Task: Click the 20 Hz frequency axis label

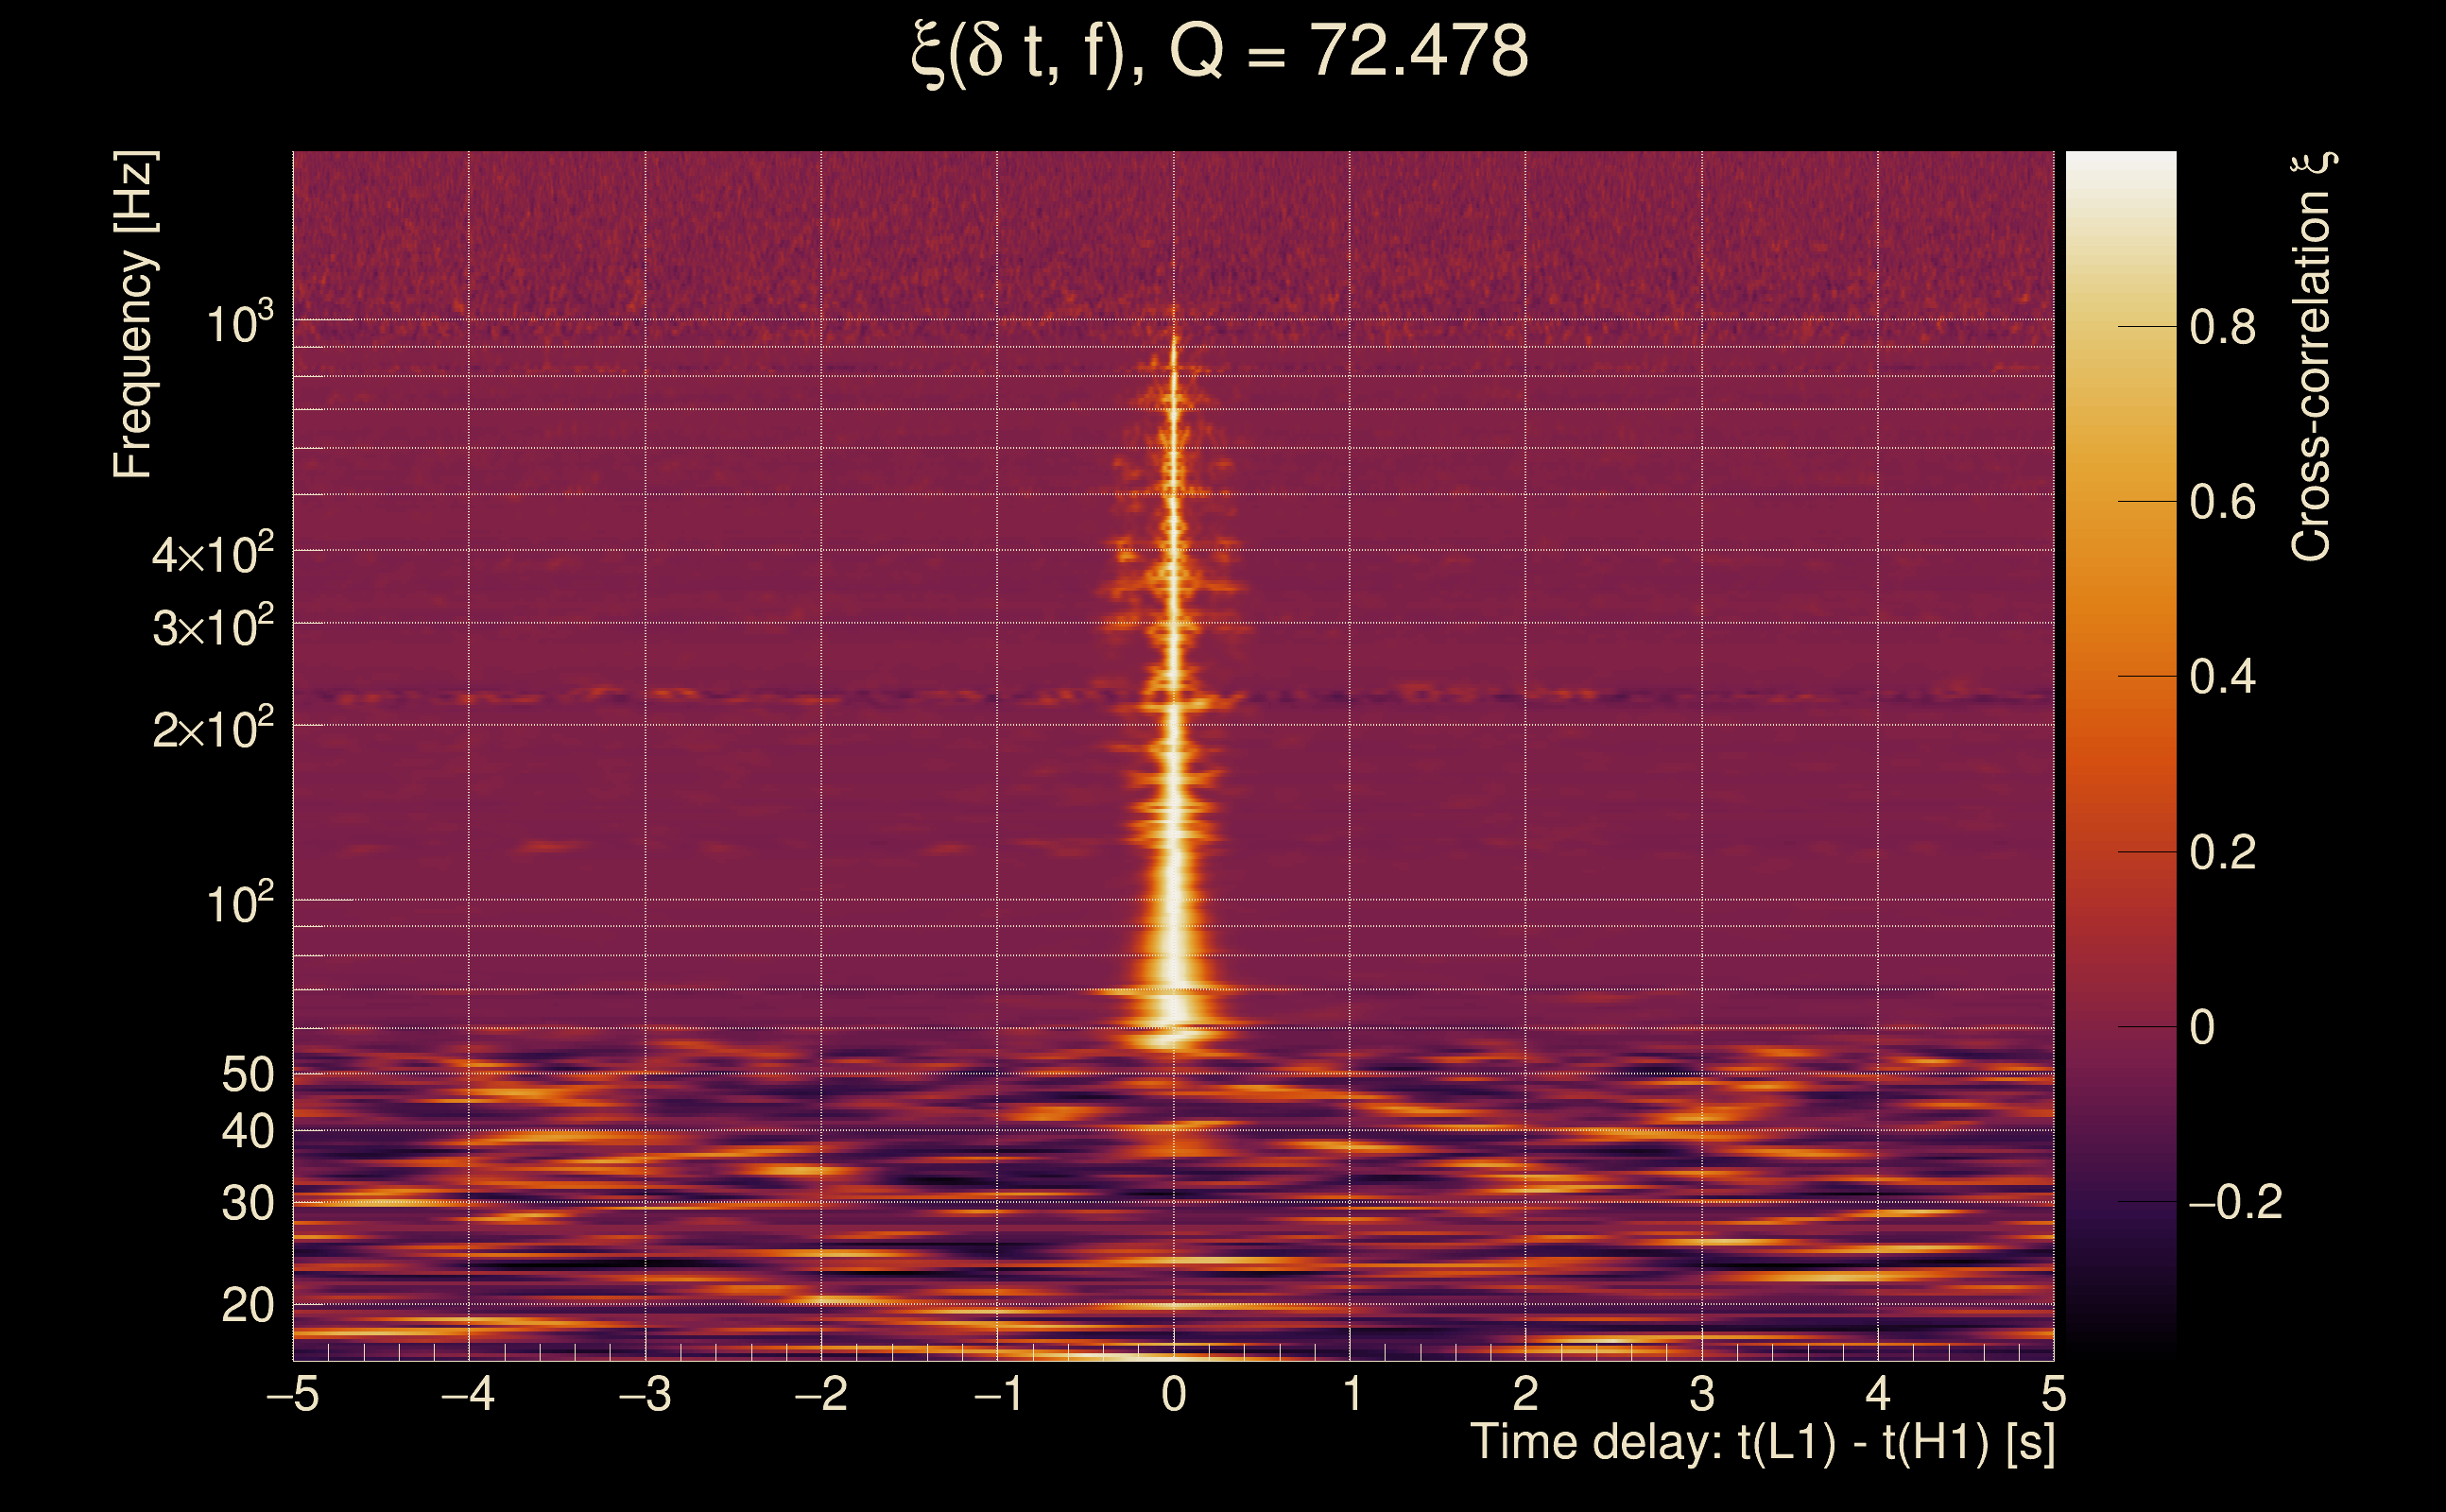Action: click(247, 1305)
